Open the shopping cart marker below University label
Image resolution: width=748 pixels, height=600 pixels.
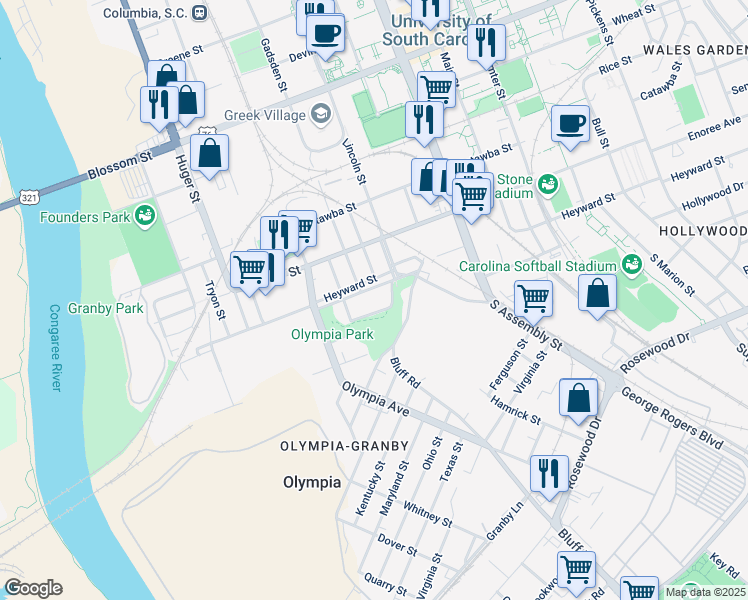(436, 89)
